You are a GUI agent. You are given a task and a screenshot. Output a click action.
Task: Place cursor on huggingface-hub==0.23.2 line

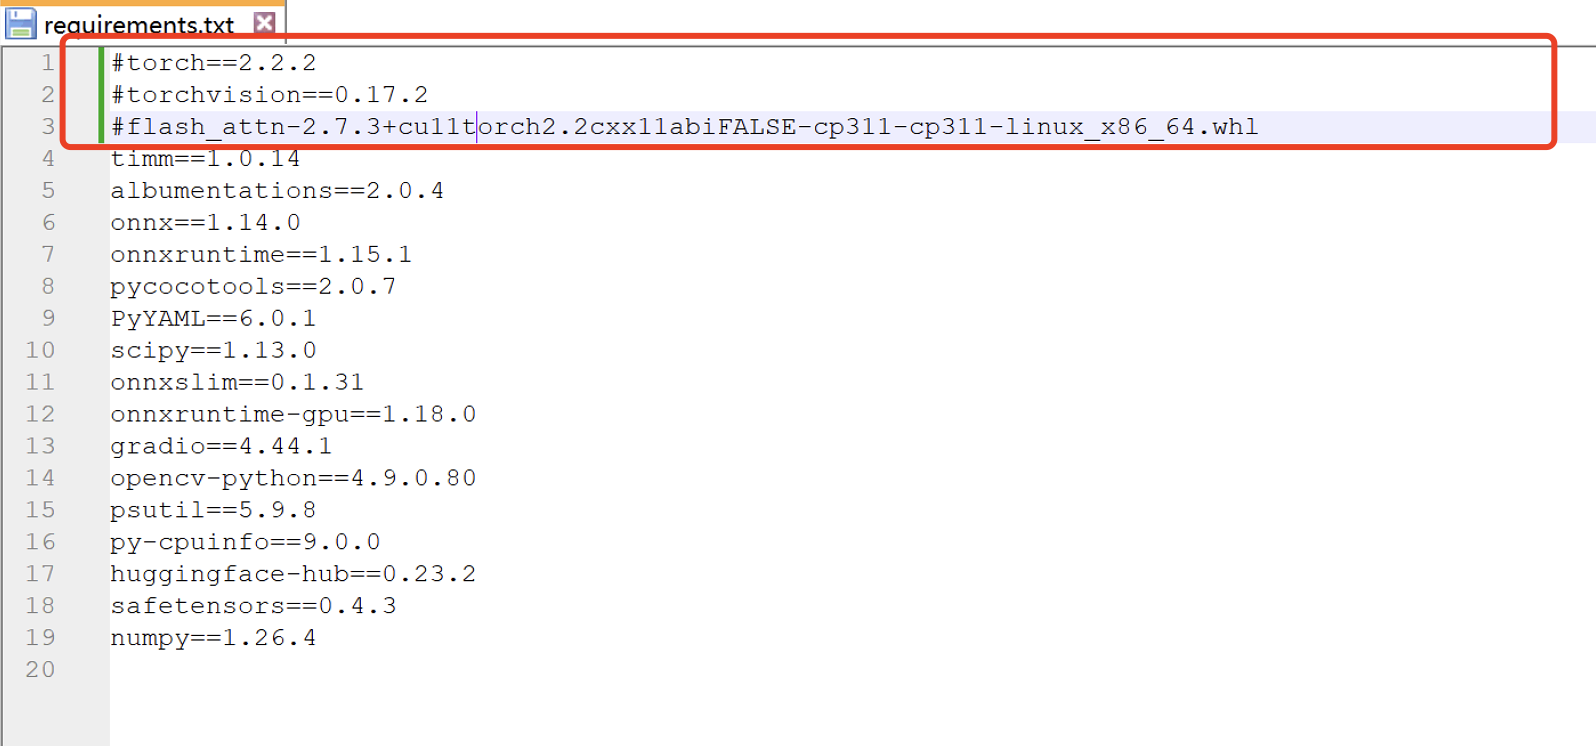pos(293,574)
